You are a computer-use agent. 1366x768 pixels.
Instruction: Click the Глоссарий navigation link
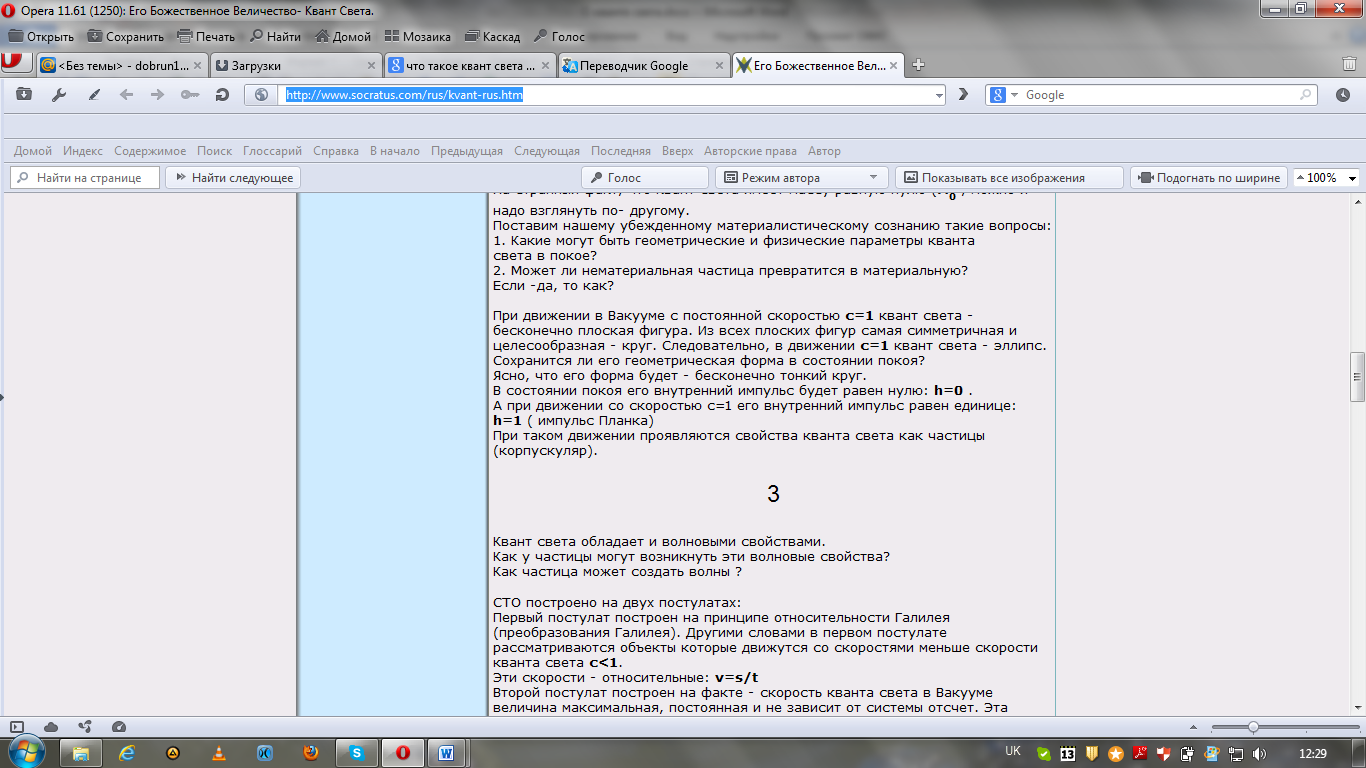[272, 151]
